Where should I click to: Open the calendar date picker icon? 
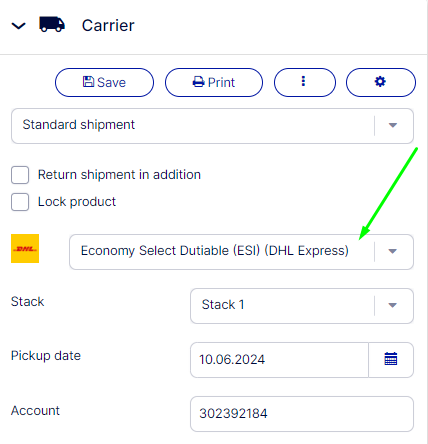coord(391,359)
